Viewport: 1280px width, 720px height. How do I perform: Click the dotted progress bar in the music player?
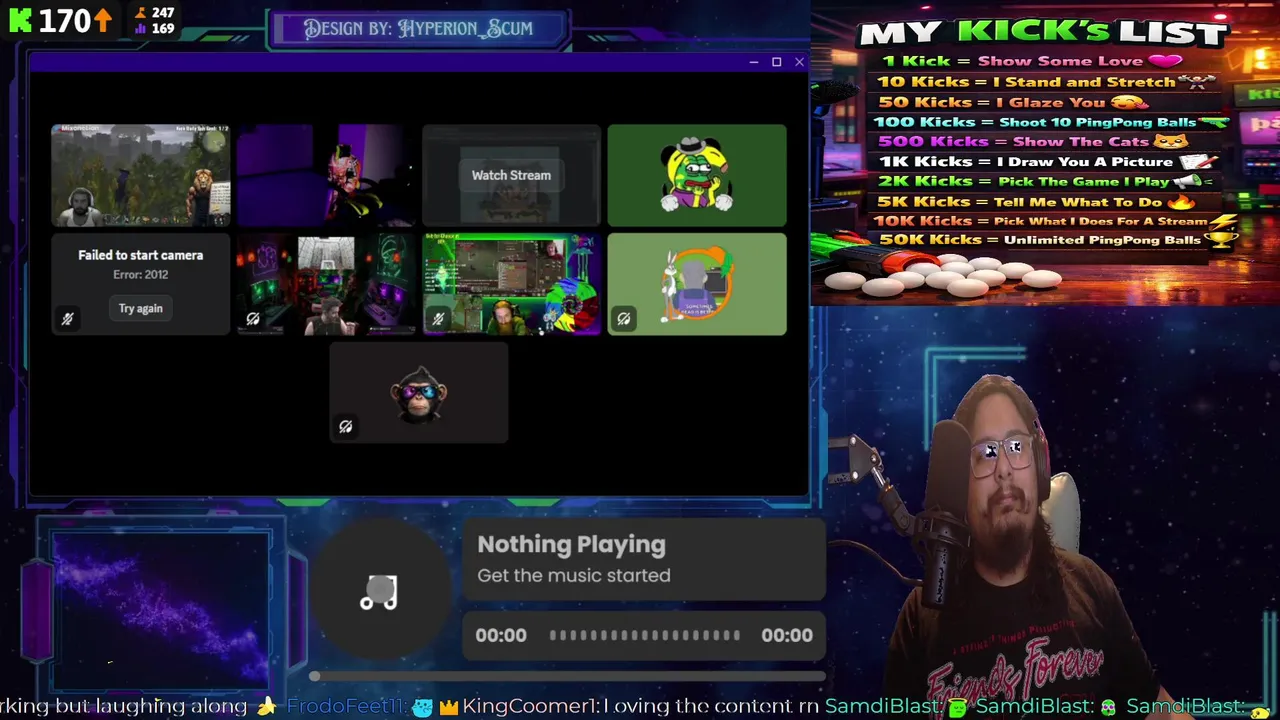[x=645, y=635]
